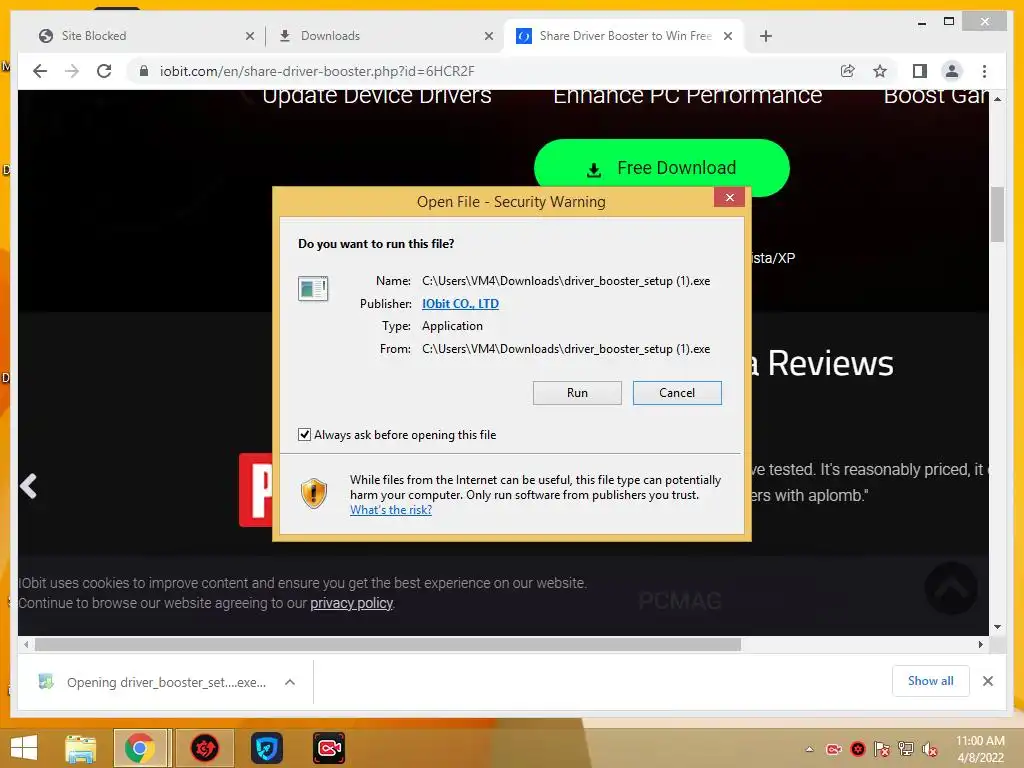Click the horizontal scrollbar right arrow
Screen dimensions: 1024x768
(x=980, y=645)
